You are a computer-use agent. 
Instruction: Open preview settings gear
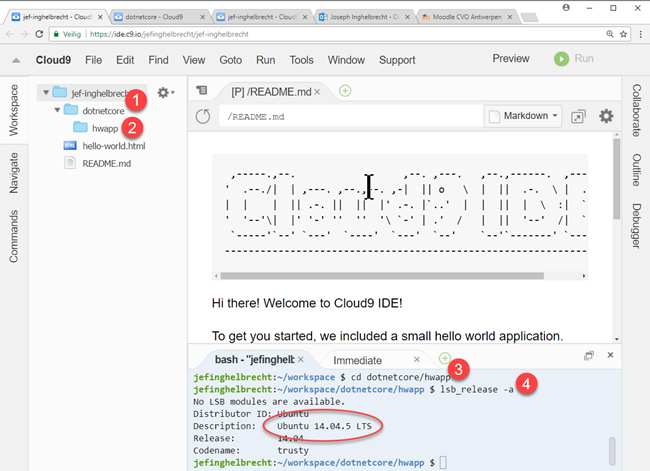[x=606, y=116]
